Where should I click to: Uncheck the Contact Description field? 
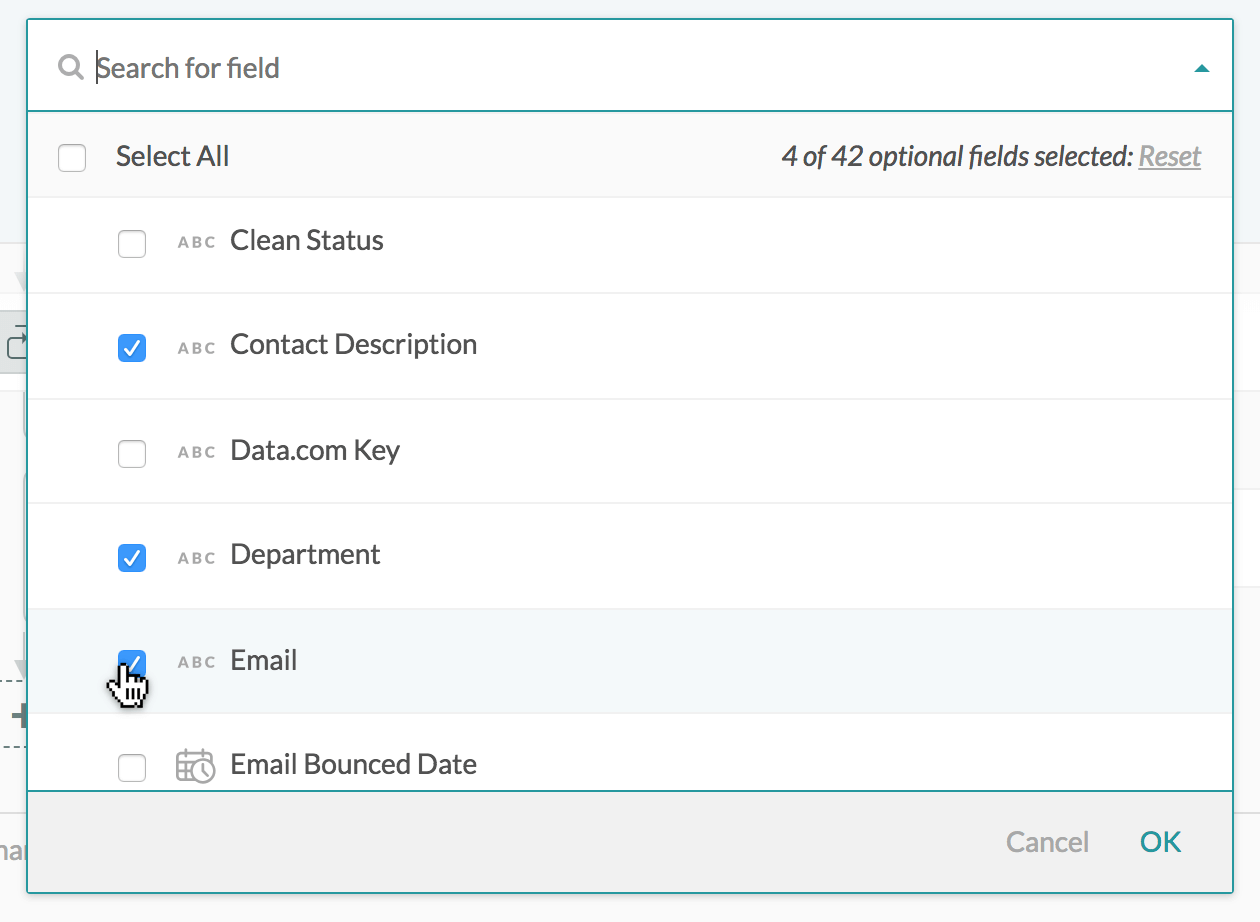[132, 348]
